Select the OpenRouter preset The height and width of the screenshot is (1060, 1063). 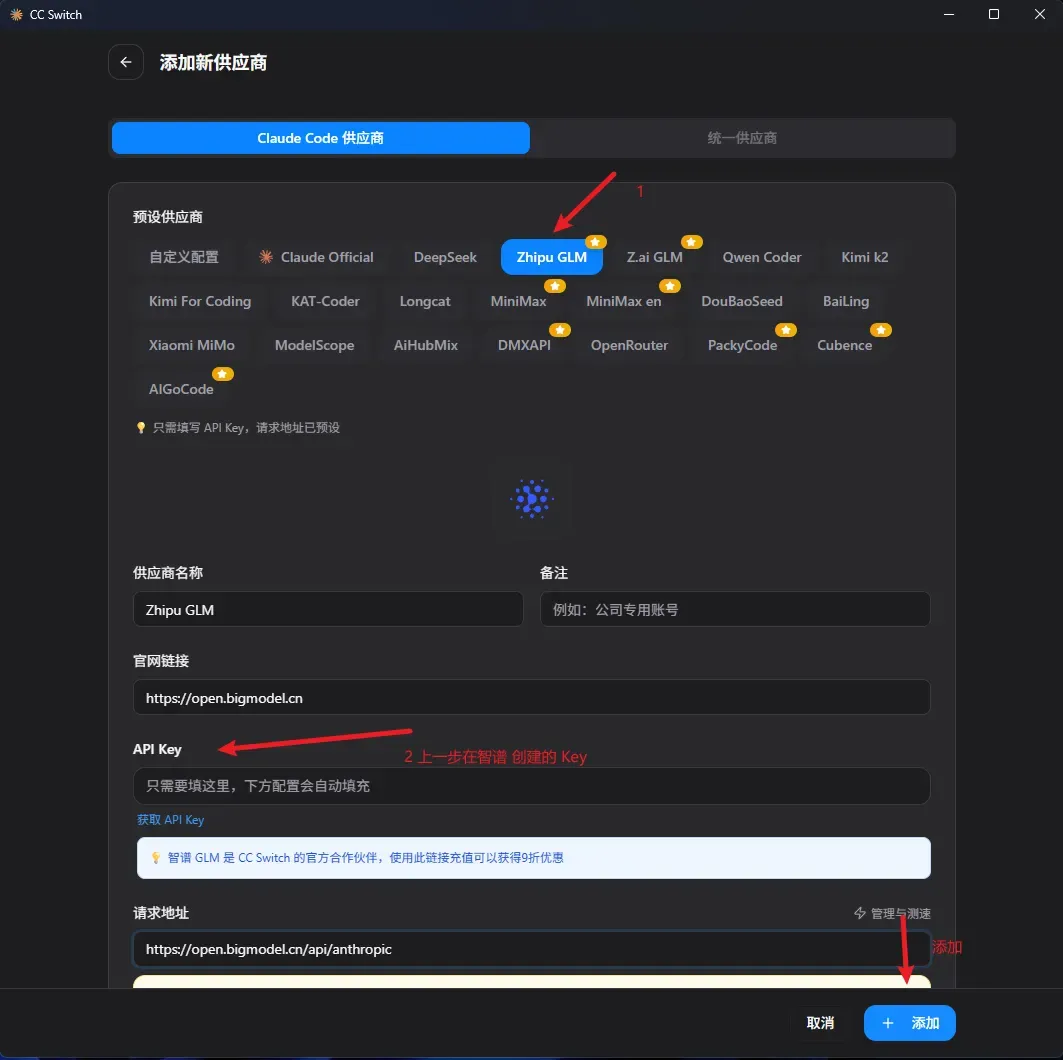[x=629, y=346]
